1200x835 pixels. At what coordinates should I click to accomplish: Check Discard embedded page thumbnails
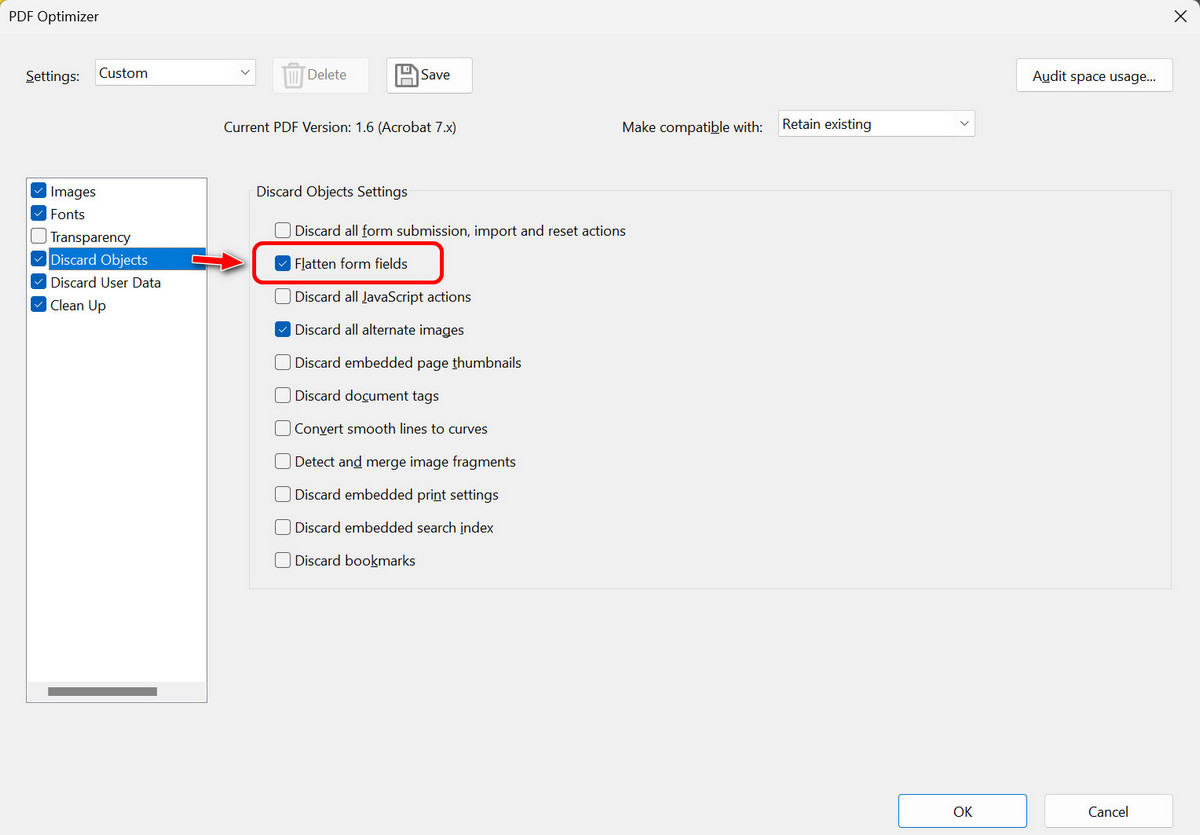282,362
